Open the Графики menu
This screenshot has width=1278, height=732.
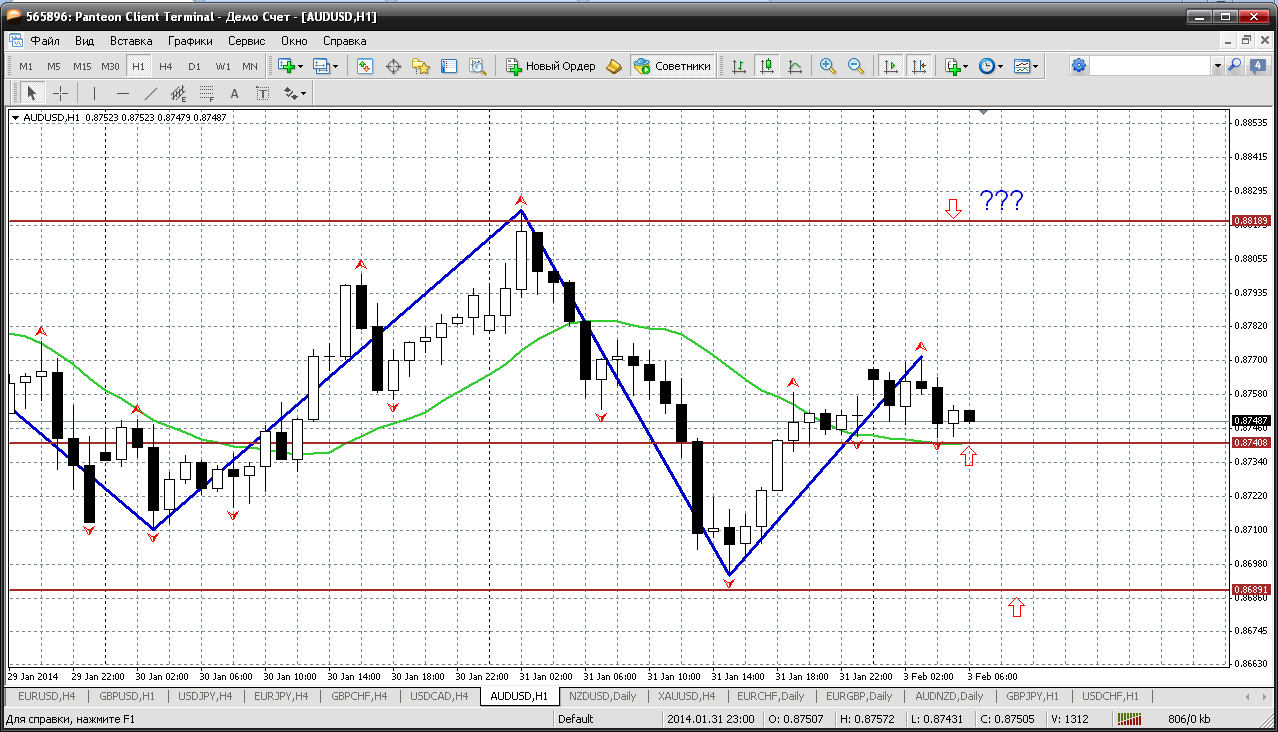point(190,41)
